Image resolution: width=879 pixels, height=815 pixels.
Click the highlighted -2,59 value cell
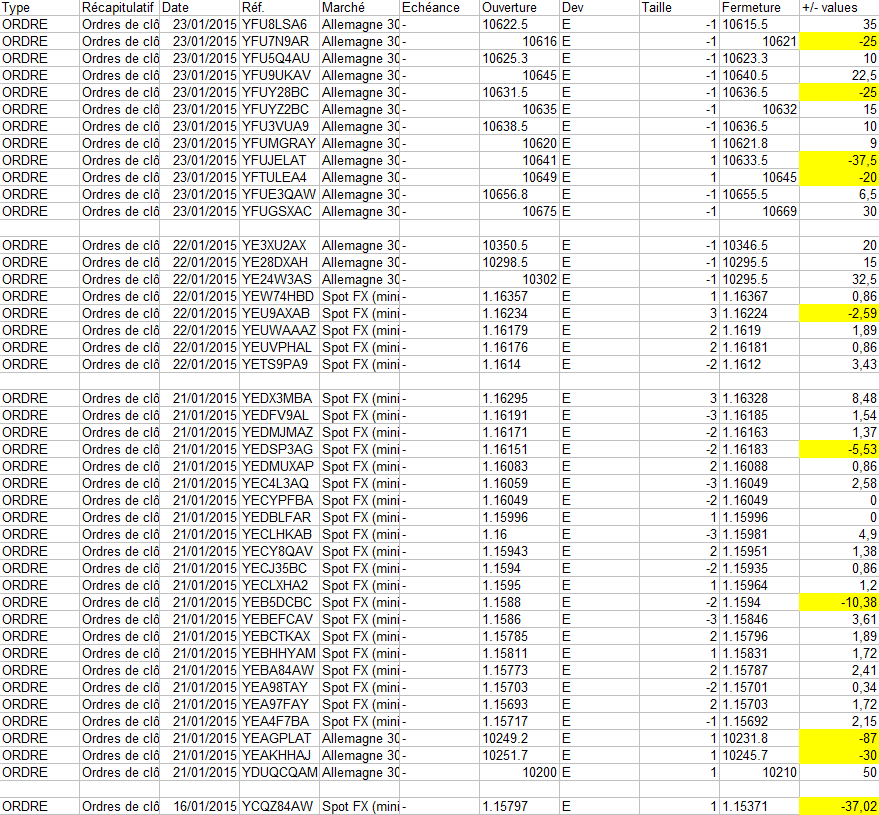pos(839,313)
